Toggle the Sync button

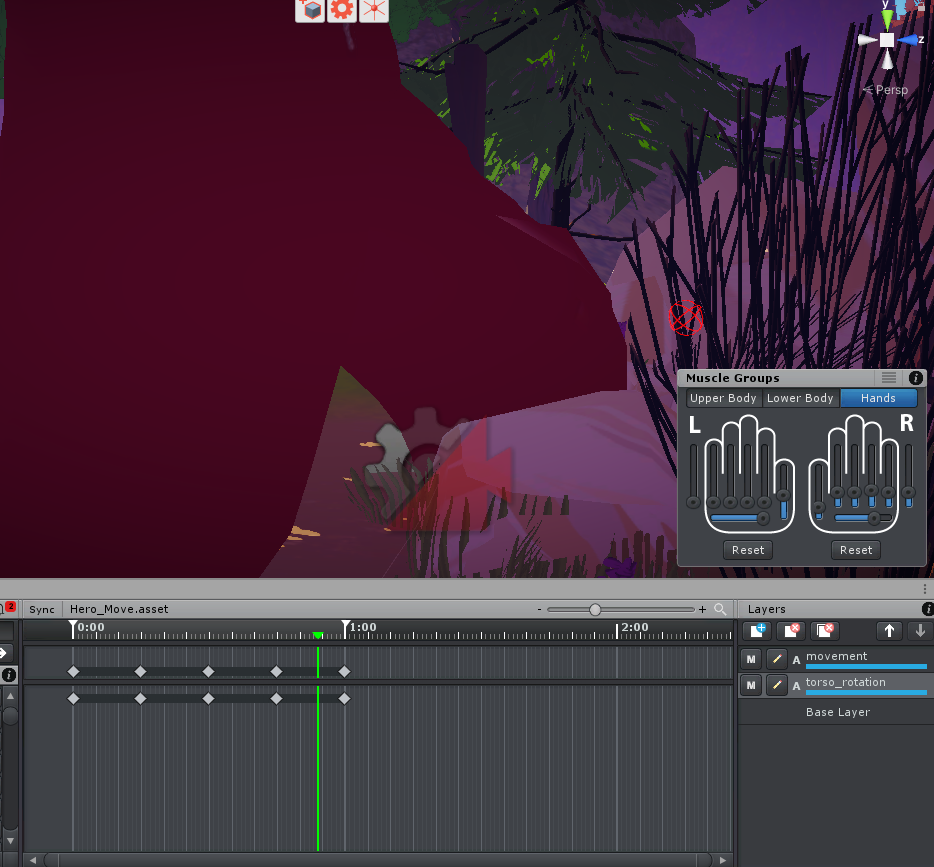click(x=42, y=609)
